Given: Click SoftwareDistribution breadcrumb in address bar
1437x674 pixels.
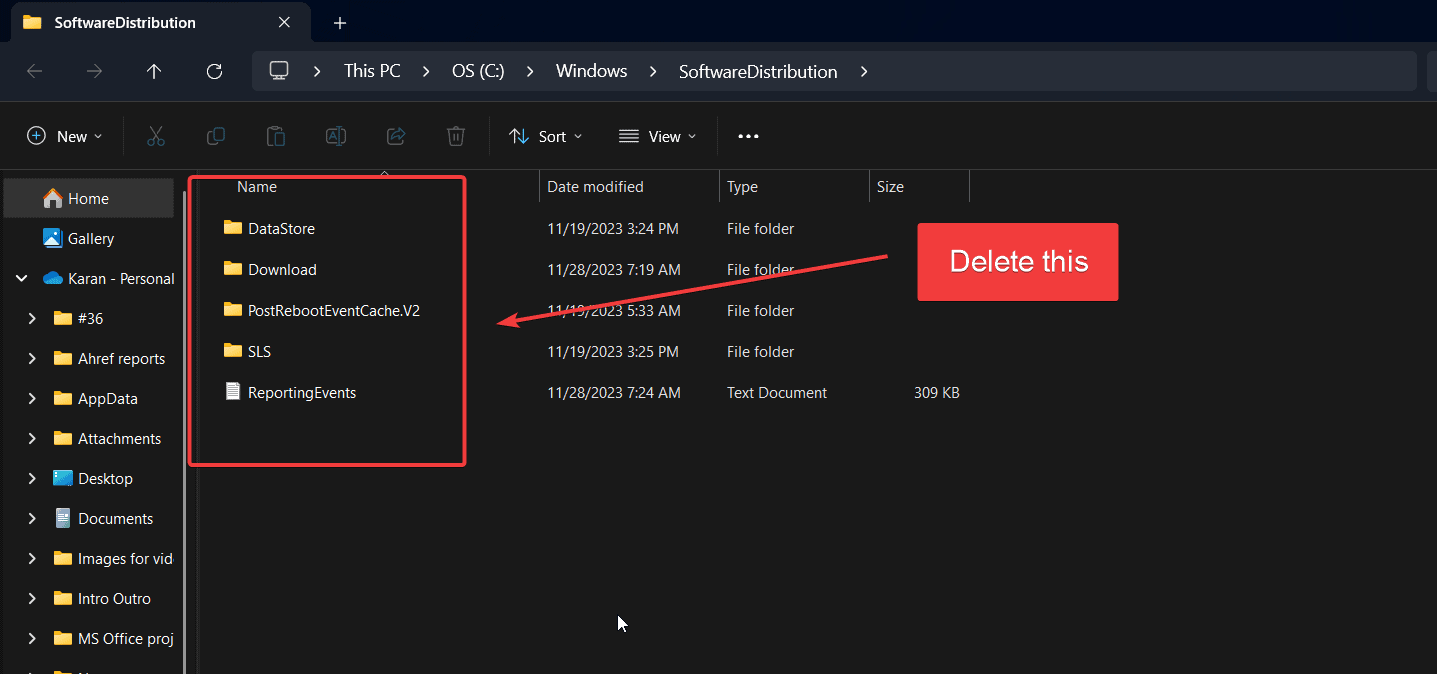Looking at the screenshot, I should [758, 71].
